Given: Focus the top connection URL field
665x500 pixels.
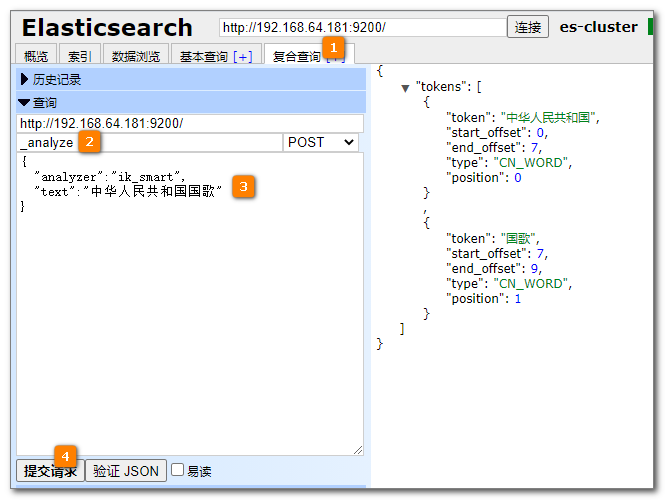Looking at the screenshot, I should (363, 28).
